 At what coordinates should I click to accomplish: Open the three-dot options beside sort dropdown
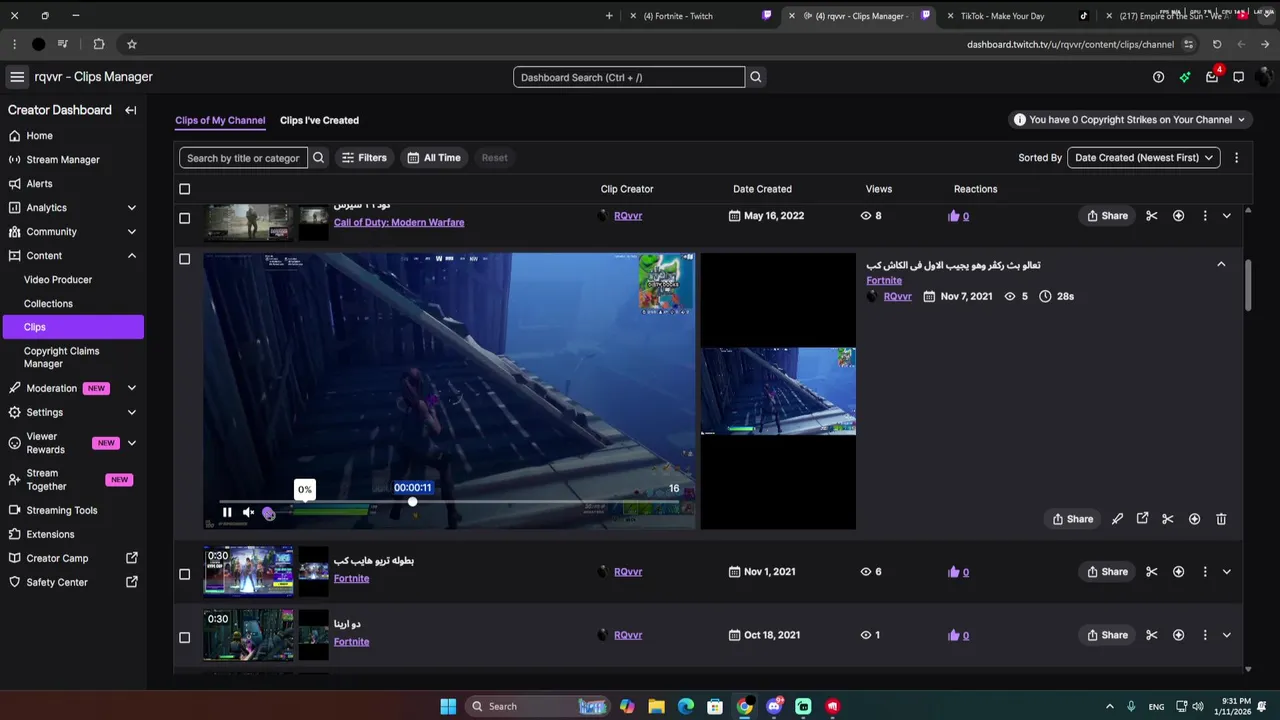click(1236, 158)
